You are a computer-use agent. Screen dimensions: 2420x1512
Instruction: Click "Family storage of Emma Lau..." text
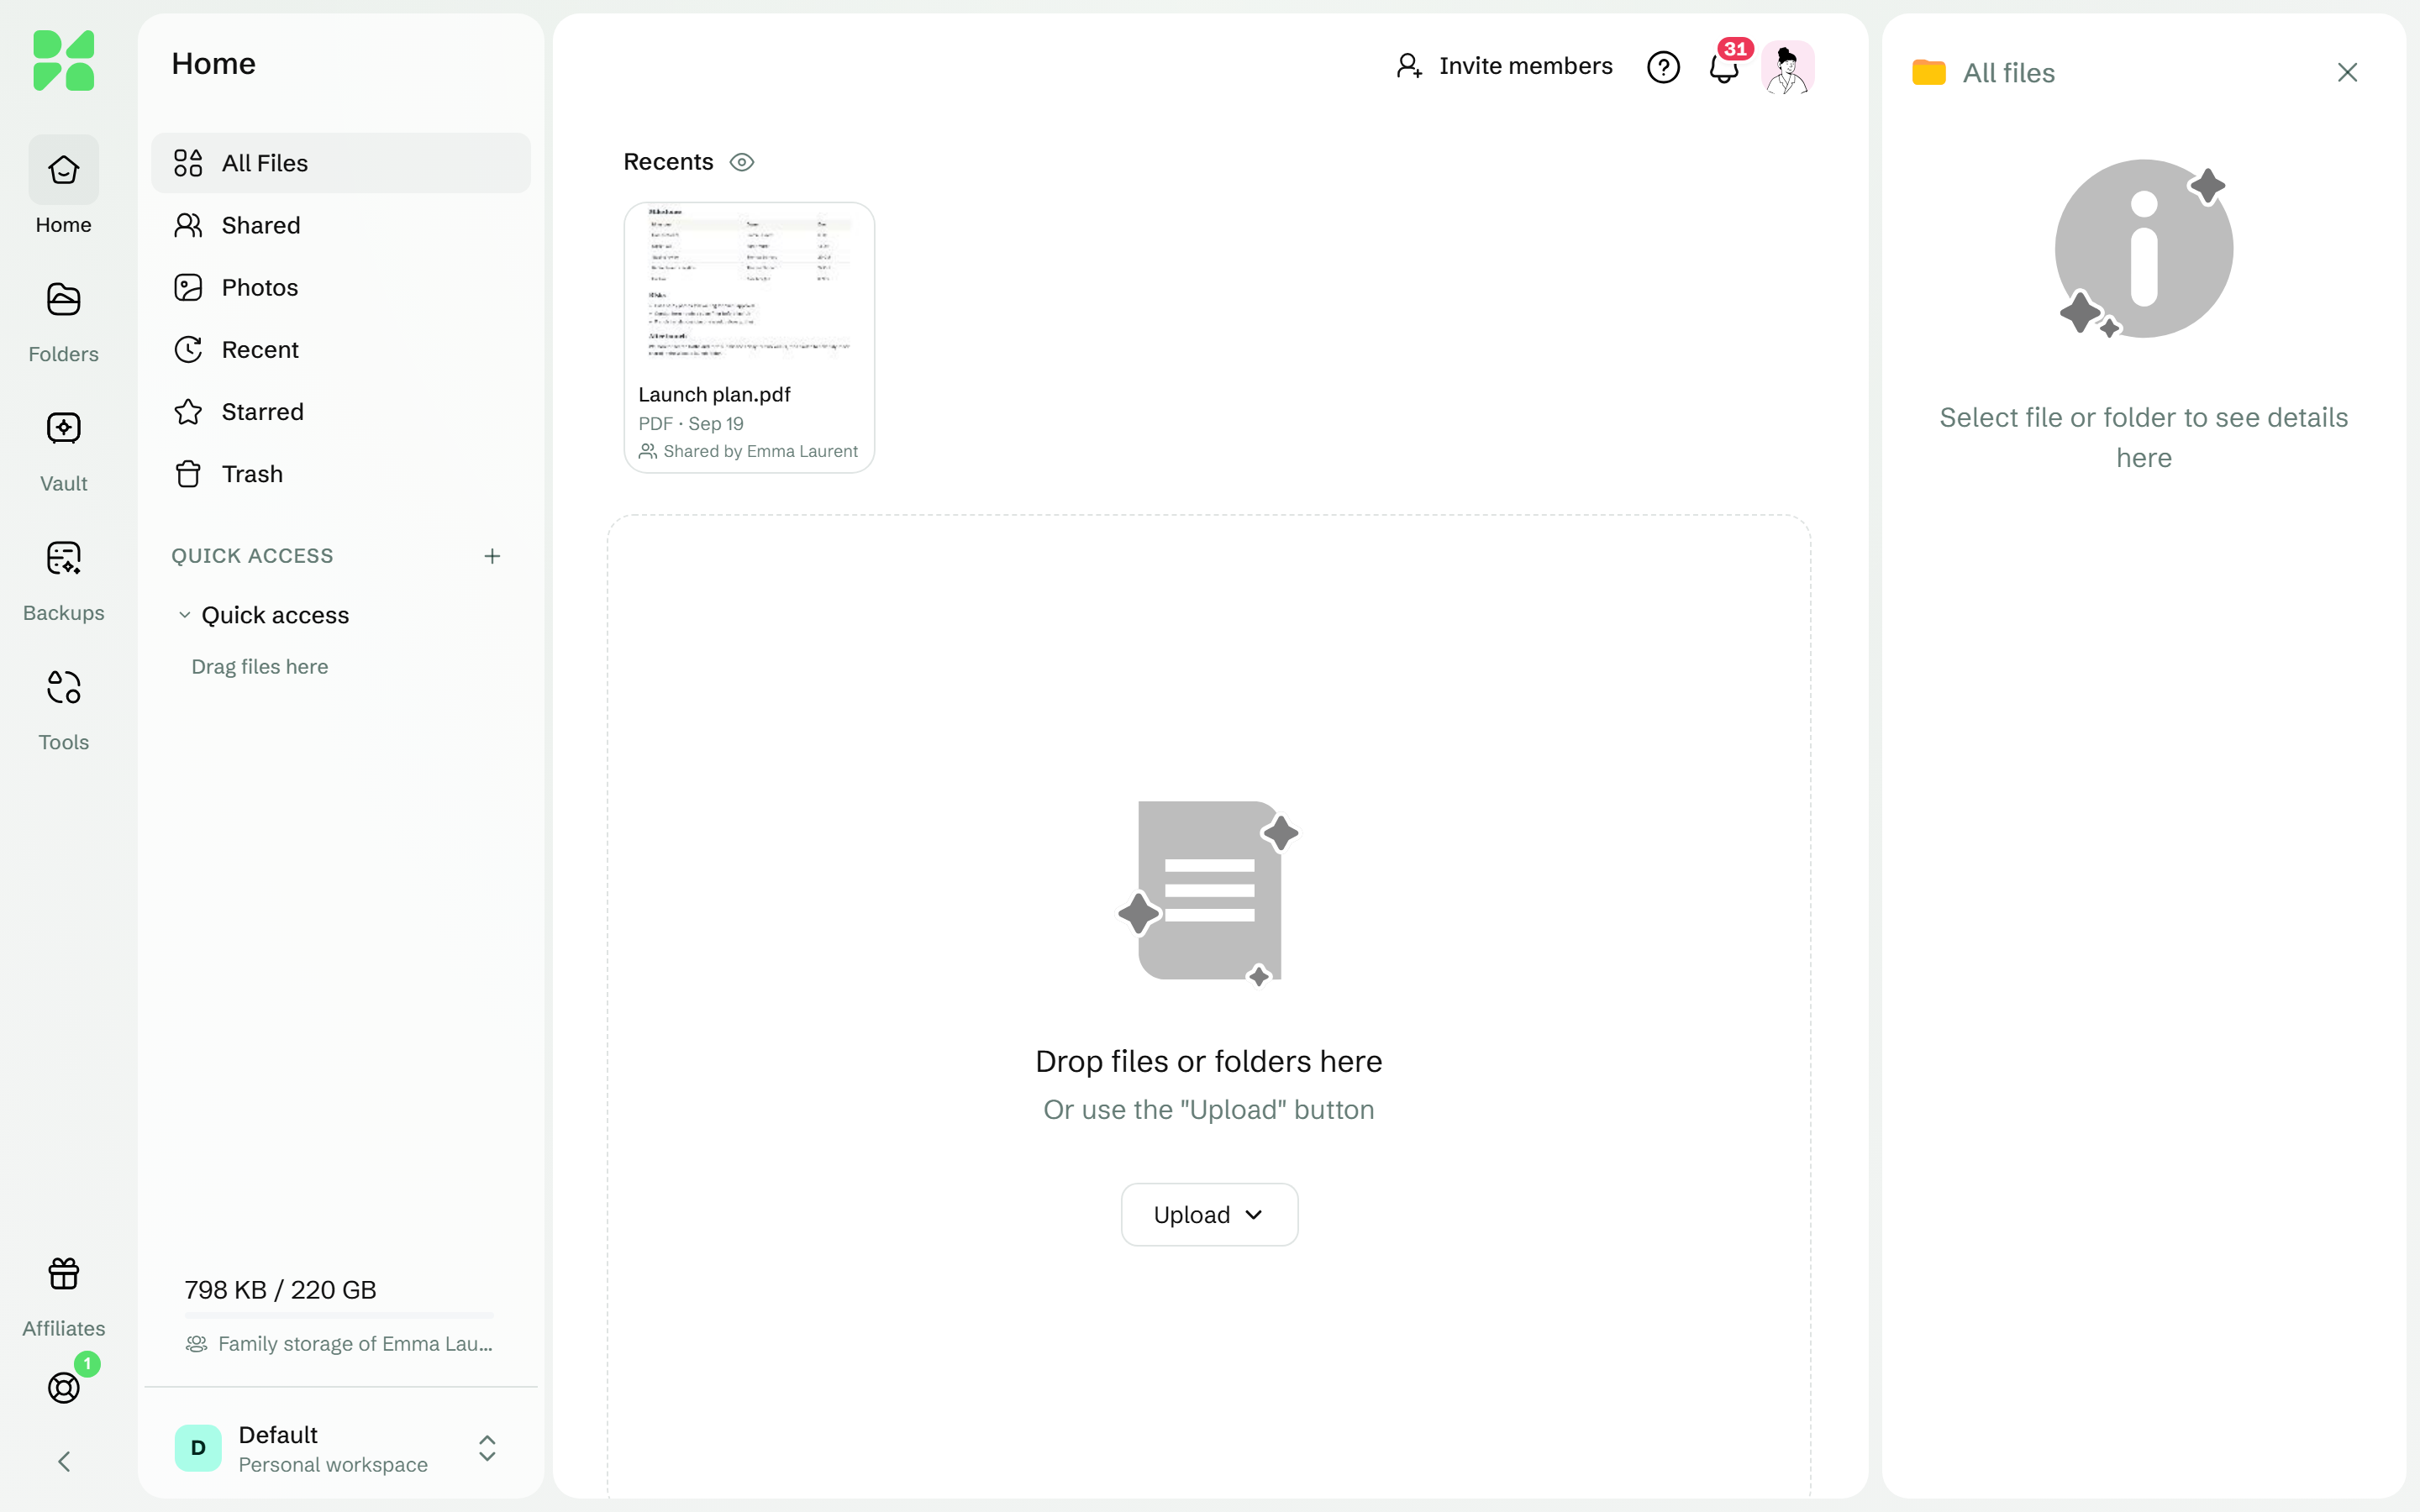(x=355, y=1344)
